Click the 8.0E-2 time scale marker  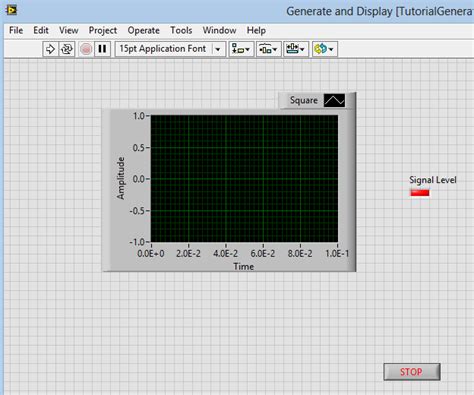click(x=300, y=254)
